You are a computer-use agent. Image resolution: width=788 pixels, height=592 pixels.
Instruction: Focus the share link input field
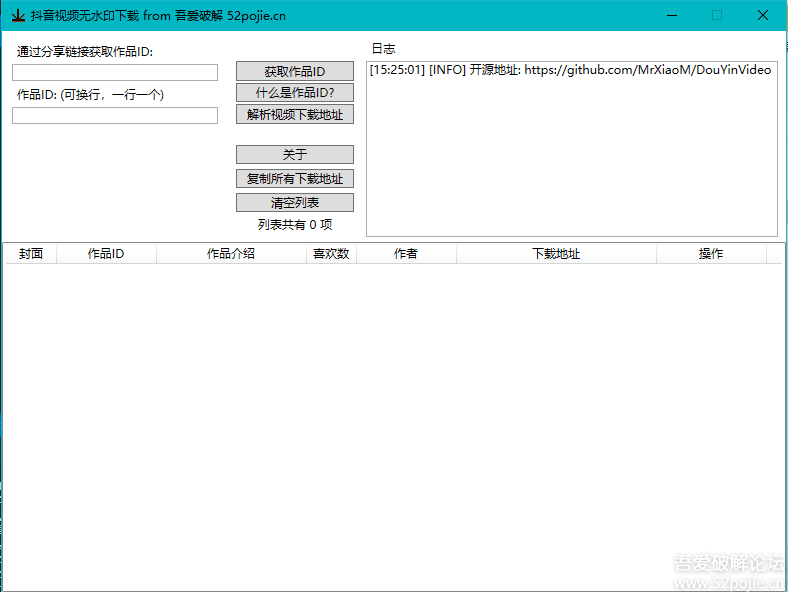tap(115, 72)
